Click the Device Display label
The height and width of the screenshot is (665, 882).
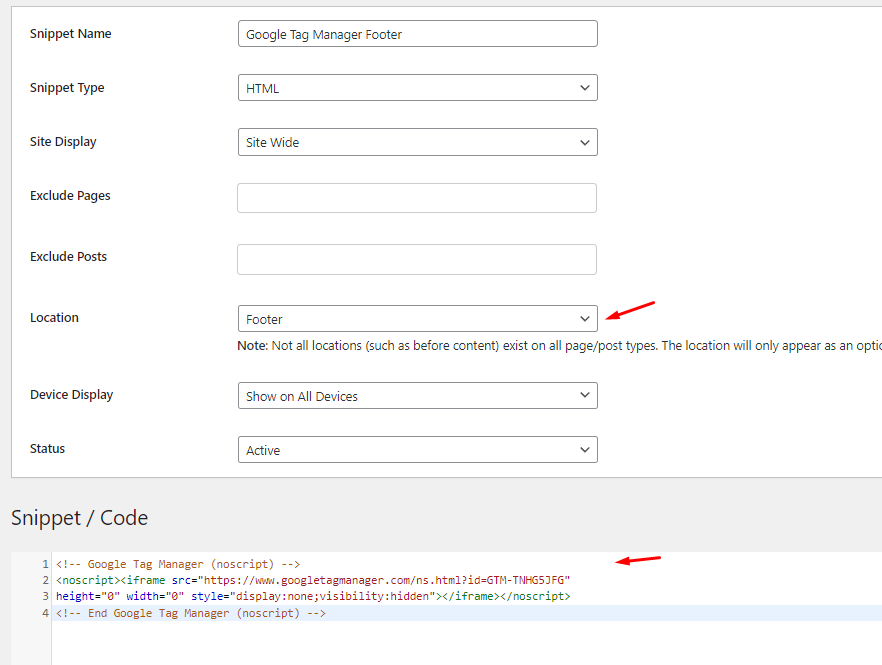[71, 395]
